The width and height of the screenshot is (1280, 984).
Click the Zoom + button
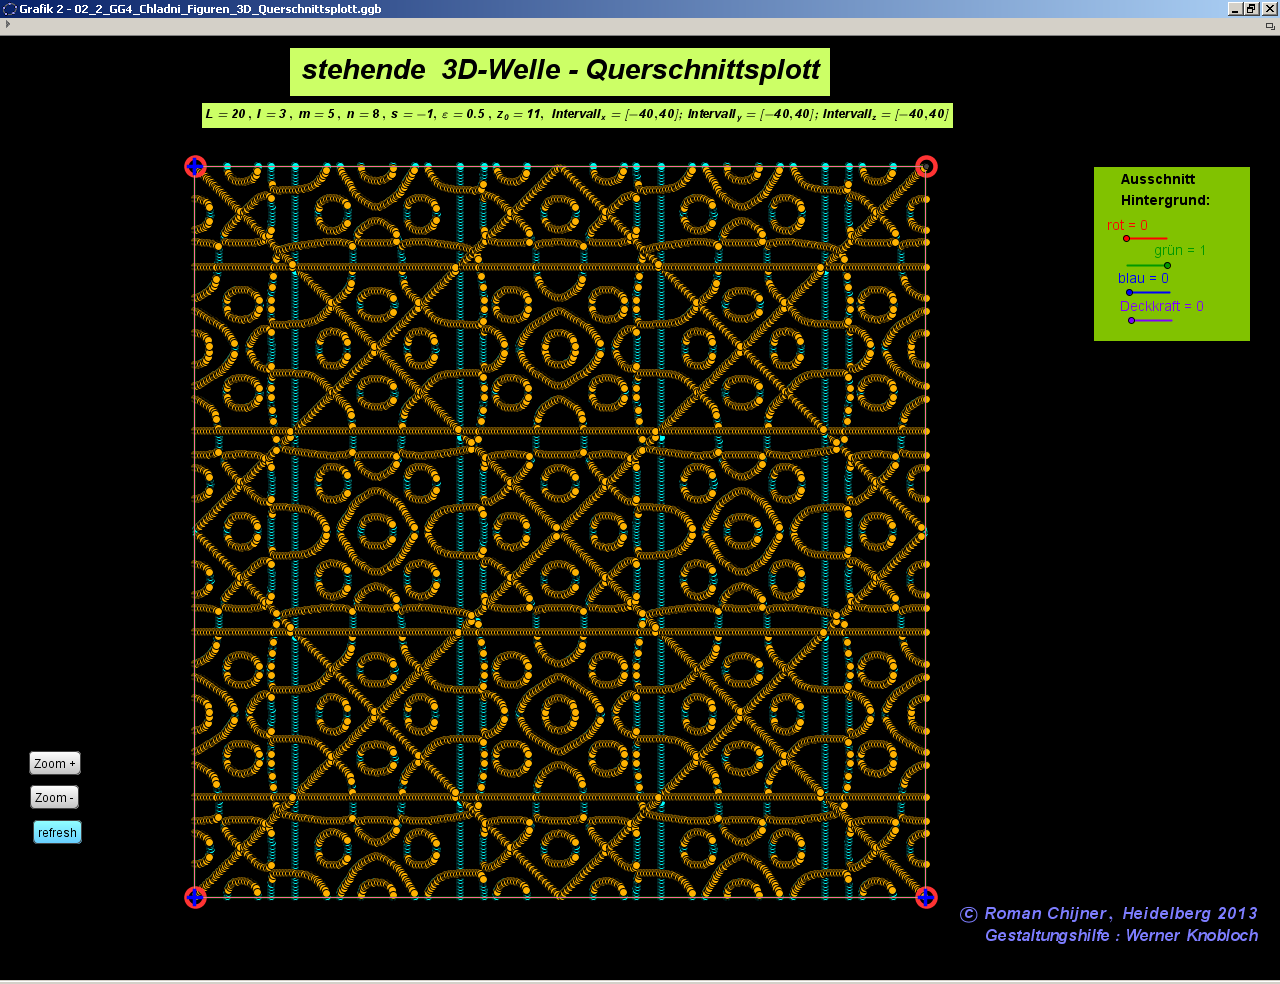tap(54, 763)
